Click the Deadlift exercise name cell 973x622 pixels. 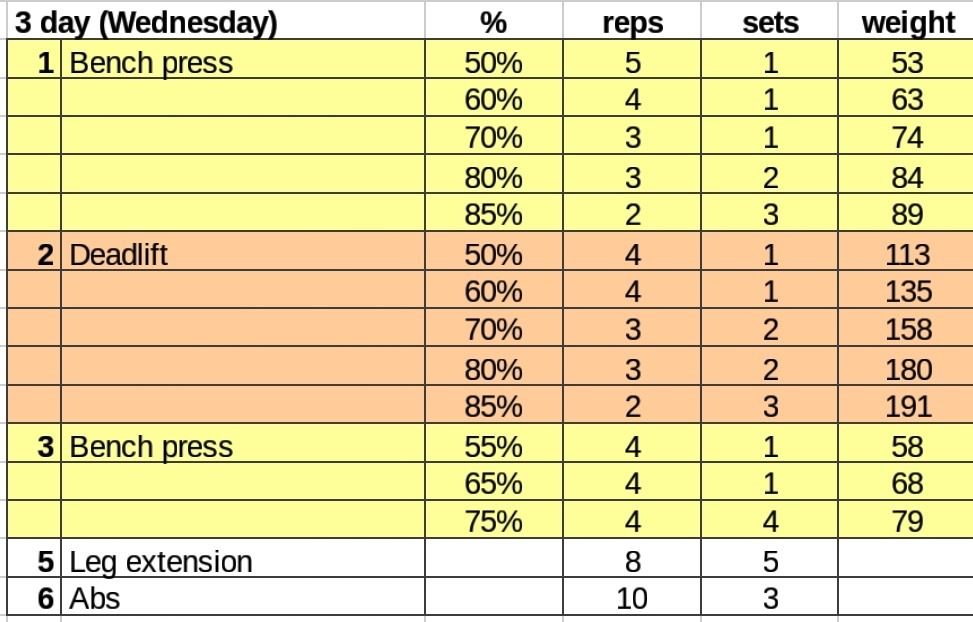[118, 254]
